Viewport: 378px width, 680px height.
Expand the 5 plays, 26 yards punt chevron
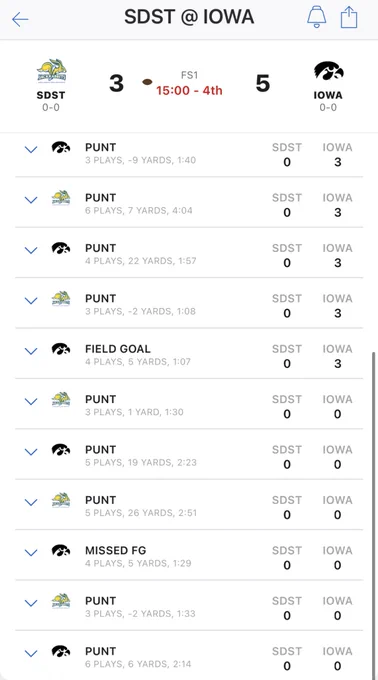pyautogui.click(x=31, y=502)
